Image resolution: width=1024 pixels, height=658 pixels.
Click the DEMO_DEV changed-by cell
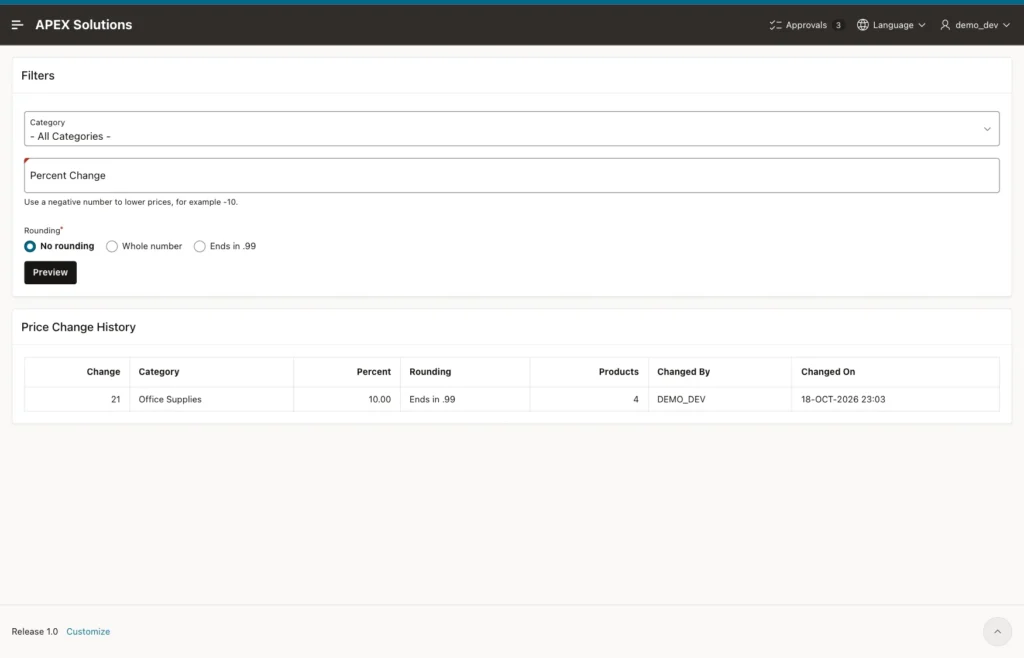click(x=681, y=399)
